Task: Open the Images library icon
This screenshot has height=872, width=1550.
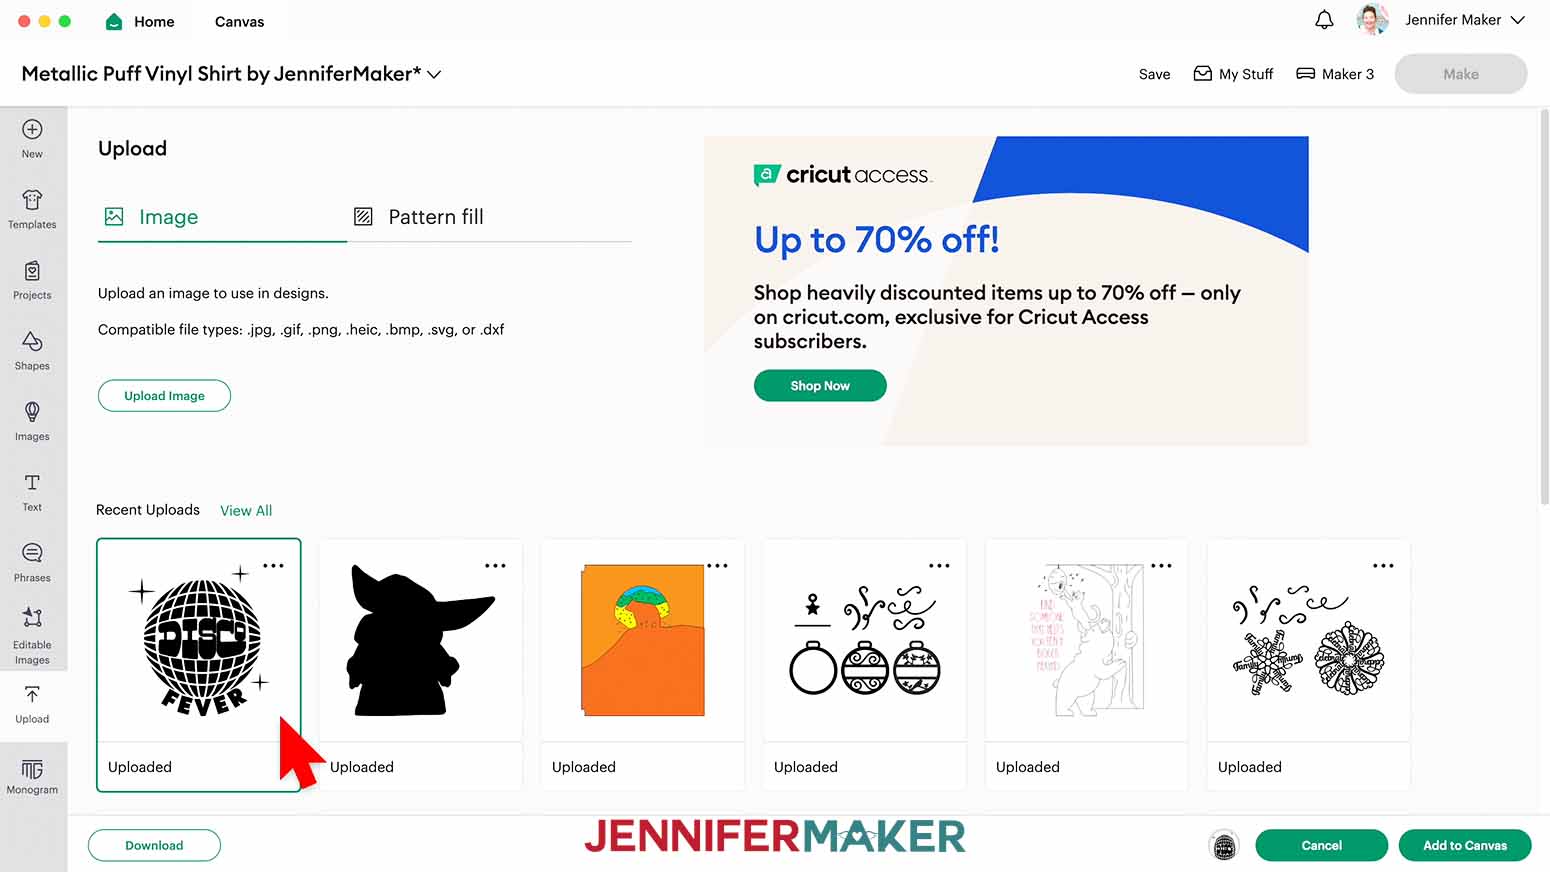Action: 32,422
